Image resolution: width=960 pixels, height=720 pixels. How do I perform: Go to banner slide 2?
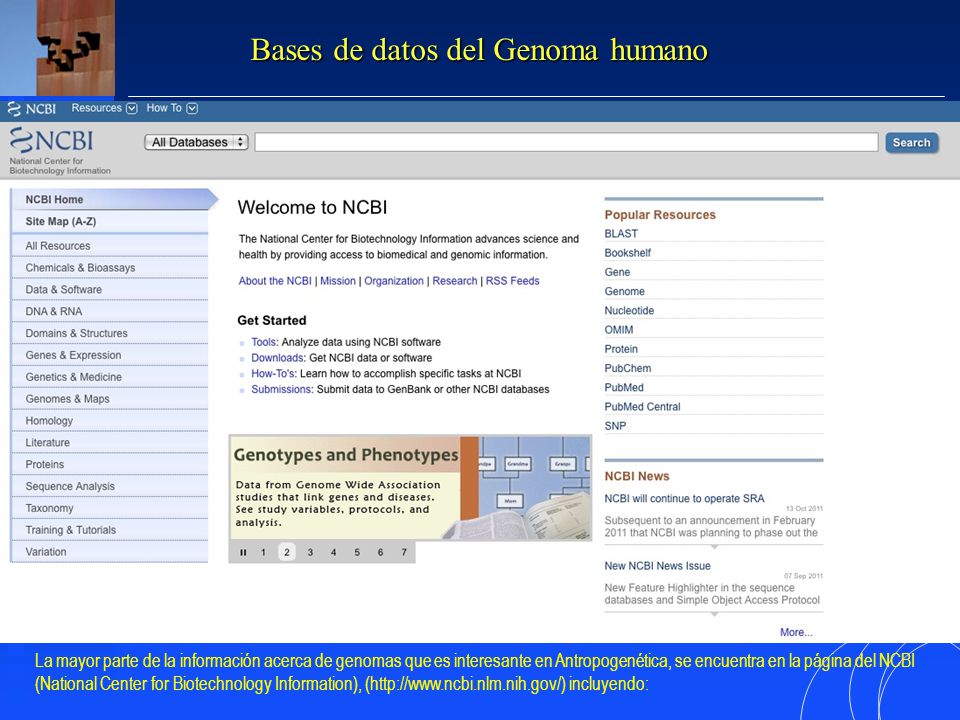point(287,552)
